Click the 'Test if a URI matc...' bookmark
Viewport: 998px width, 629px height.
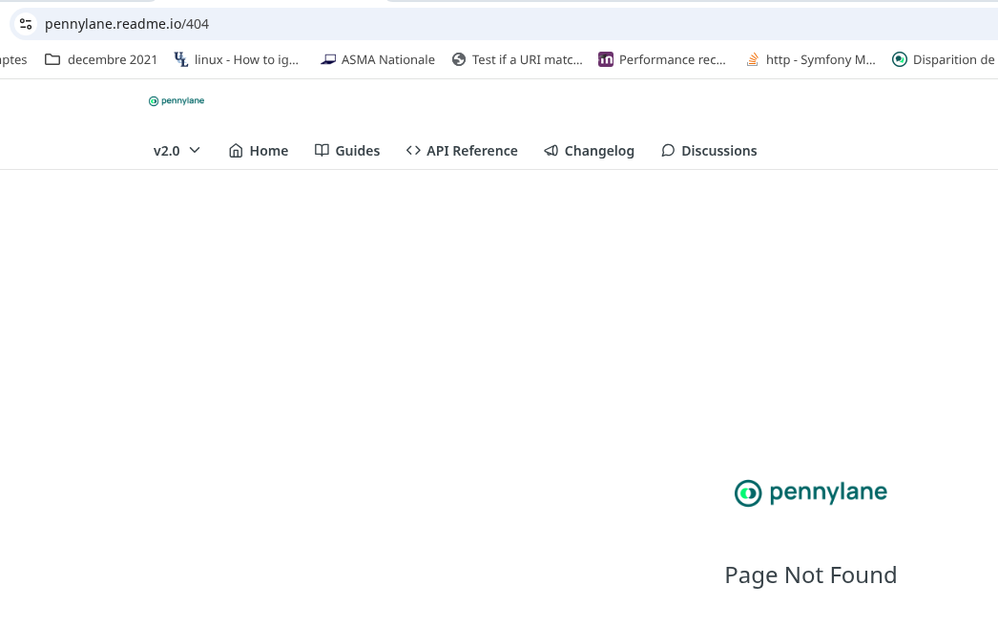click(x=517, y=60)
